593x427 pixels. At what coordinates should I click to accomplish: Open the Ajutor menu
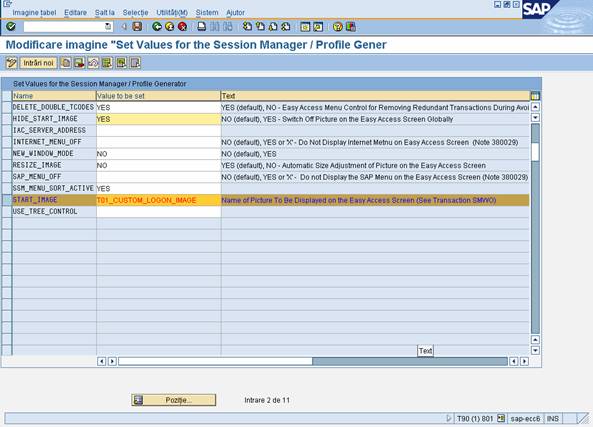[235, 12]
